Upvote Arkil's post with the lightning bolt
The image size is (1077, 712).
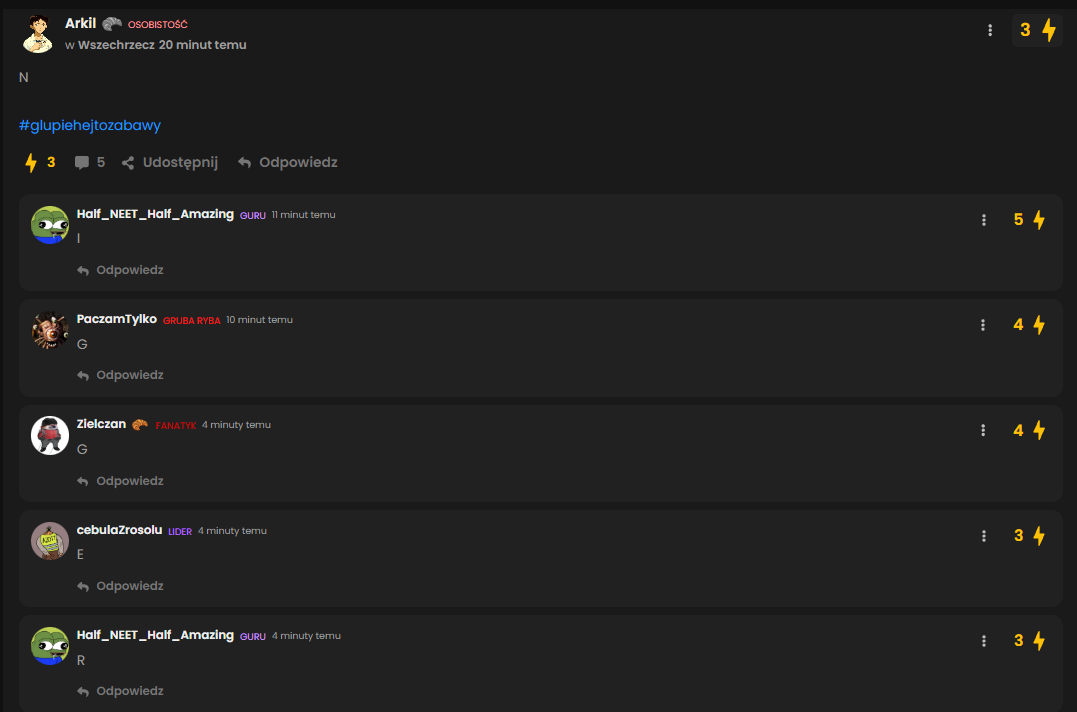click(x=1049, y=30)
